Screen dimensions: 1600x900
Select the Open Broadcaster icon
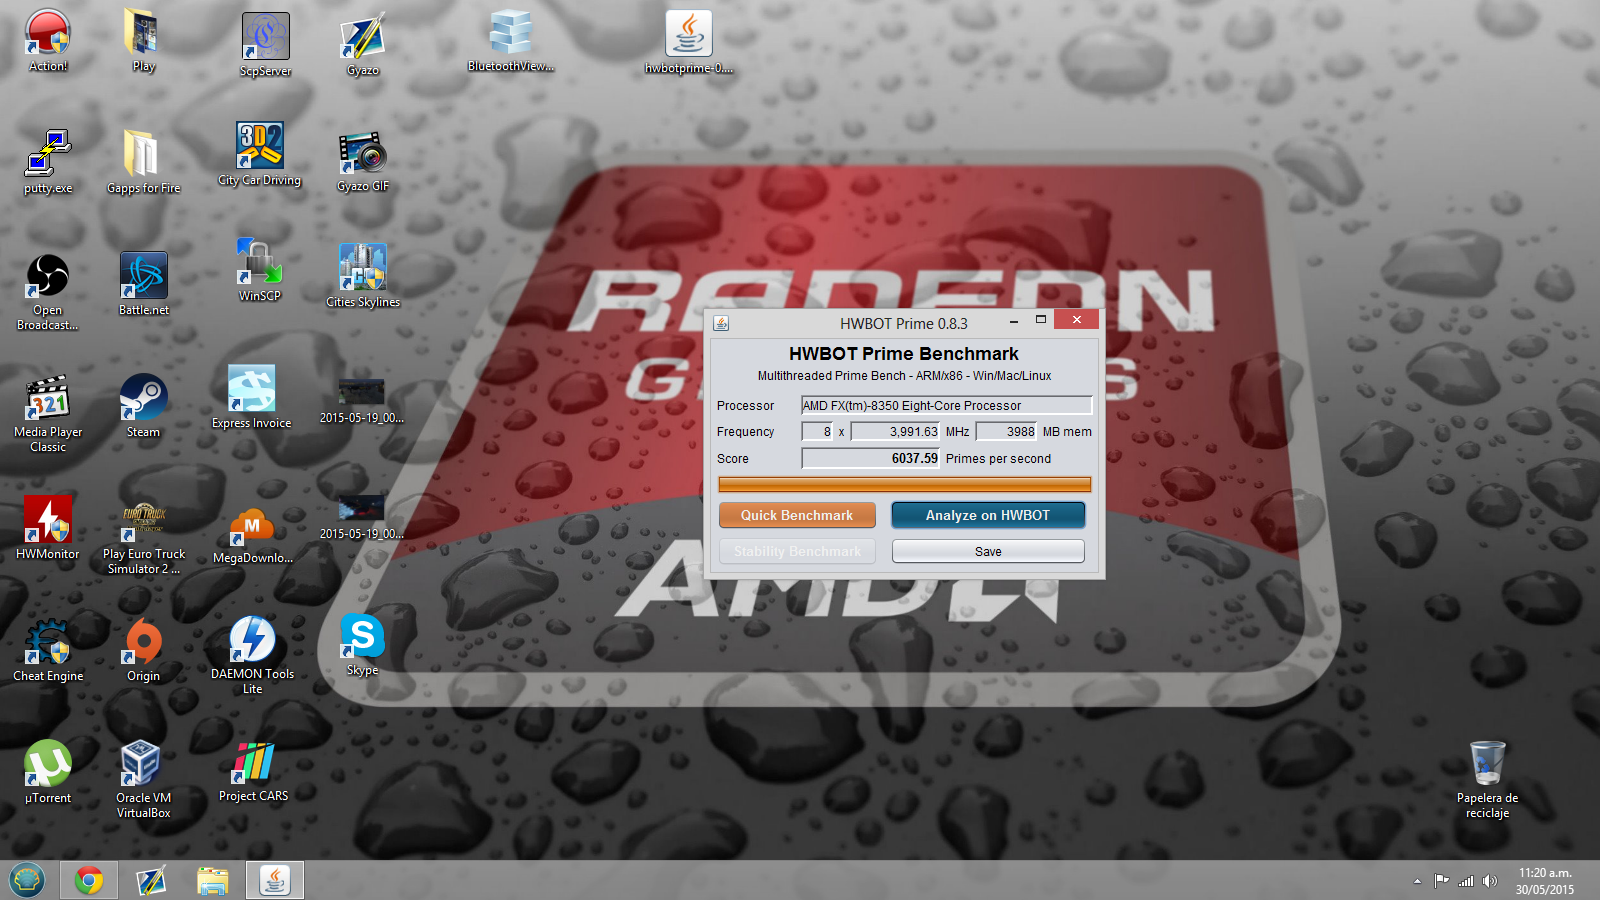click(47, 292)
